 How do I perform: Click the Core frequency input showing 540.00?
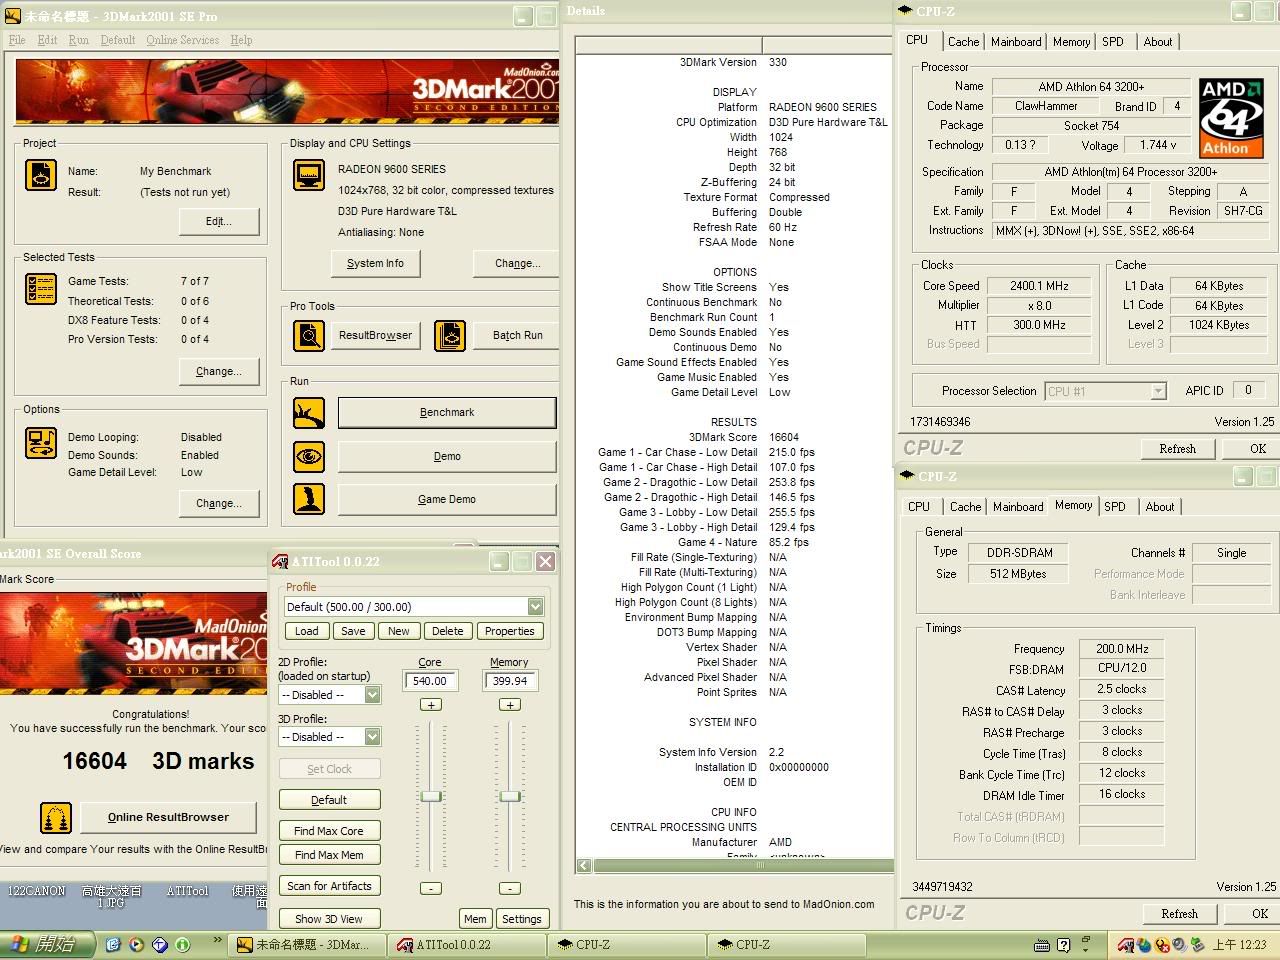click(x=430, y=680)
